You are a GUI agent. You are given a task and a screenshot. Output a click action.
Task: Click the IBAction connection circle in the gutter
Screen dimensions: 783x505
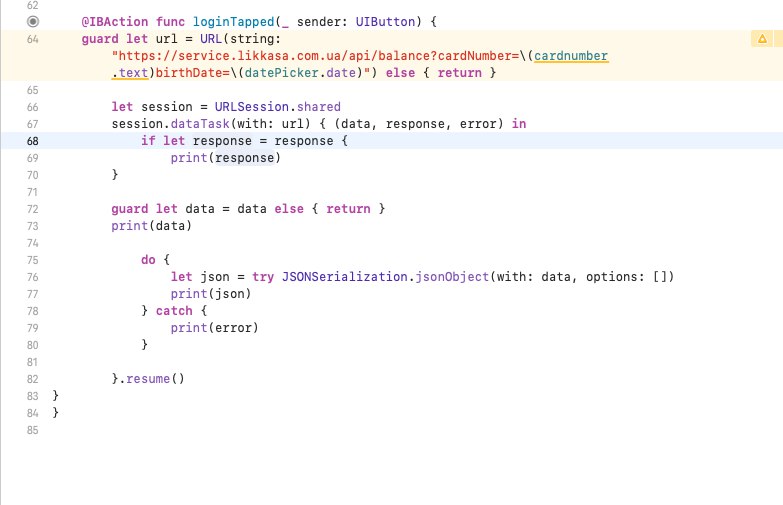(x=33, y=21)
